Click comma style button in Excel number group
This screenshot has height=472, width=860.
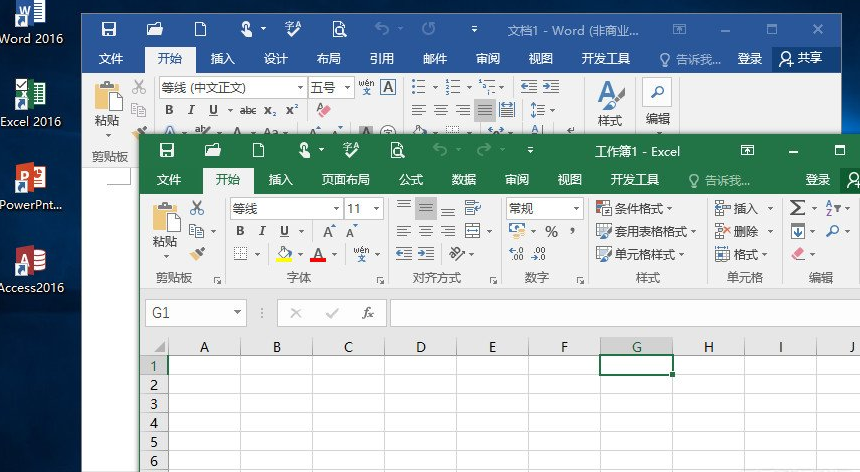pos(573,231)
